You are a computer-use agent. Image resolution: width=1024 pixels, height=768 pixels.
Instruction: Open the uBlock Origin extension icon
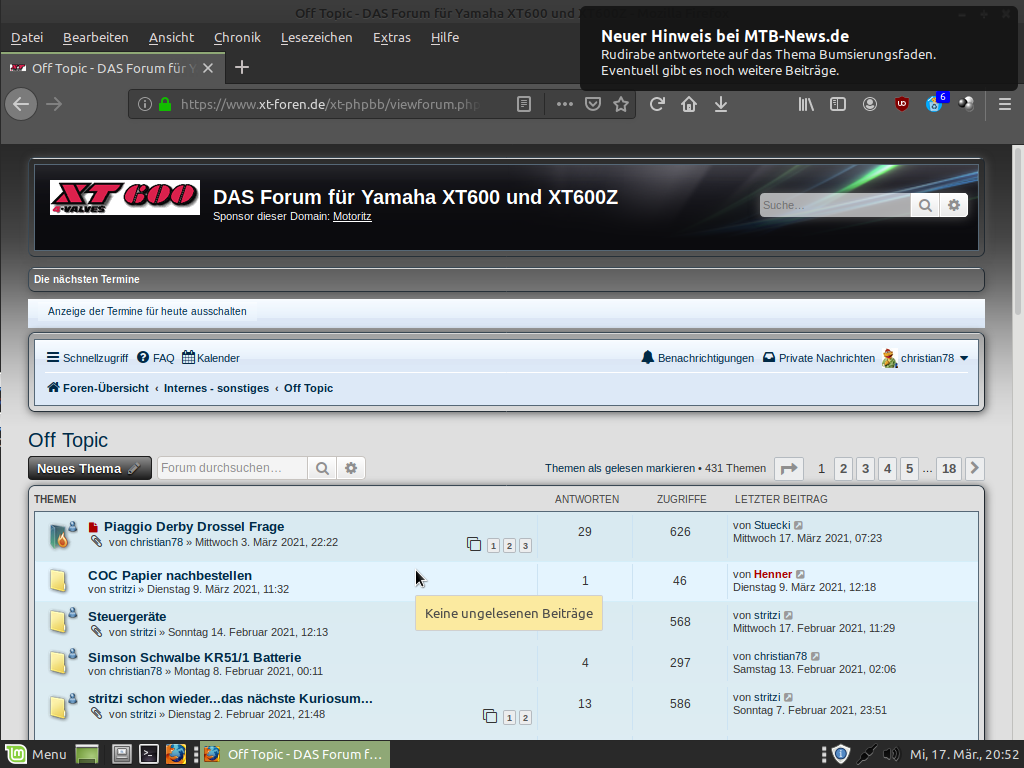(x=902, y=104)
